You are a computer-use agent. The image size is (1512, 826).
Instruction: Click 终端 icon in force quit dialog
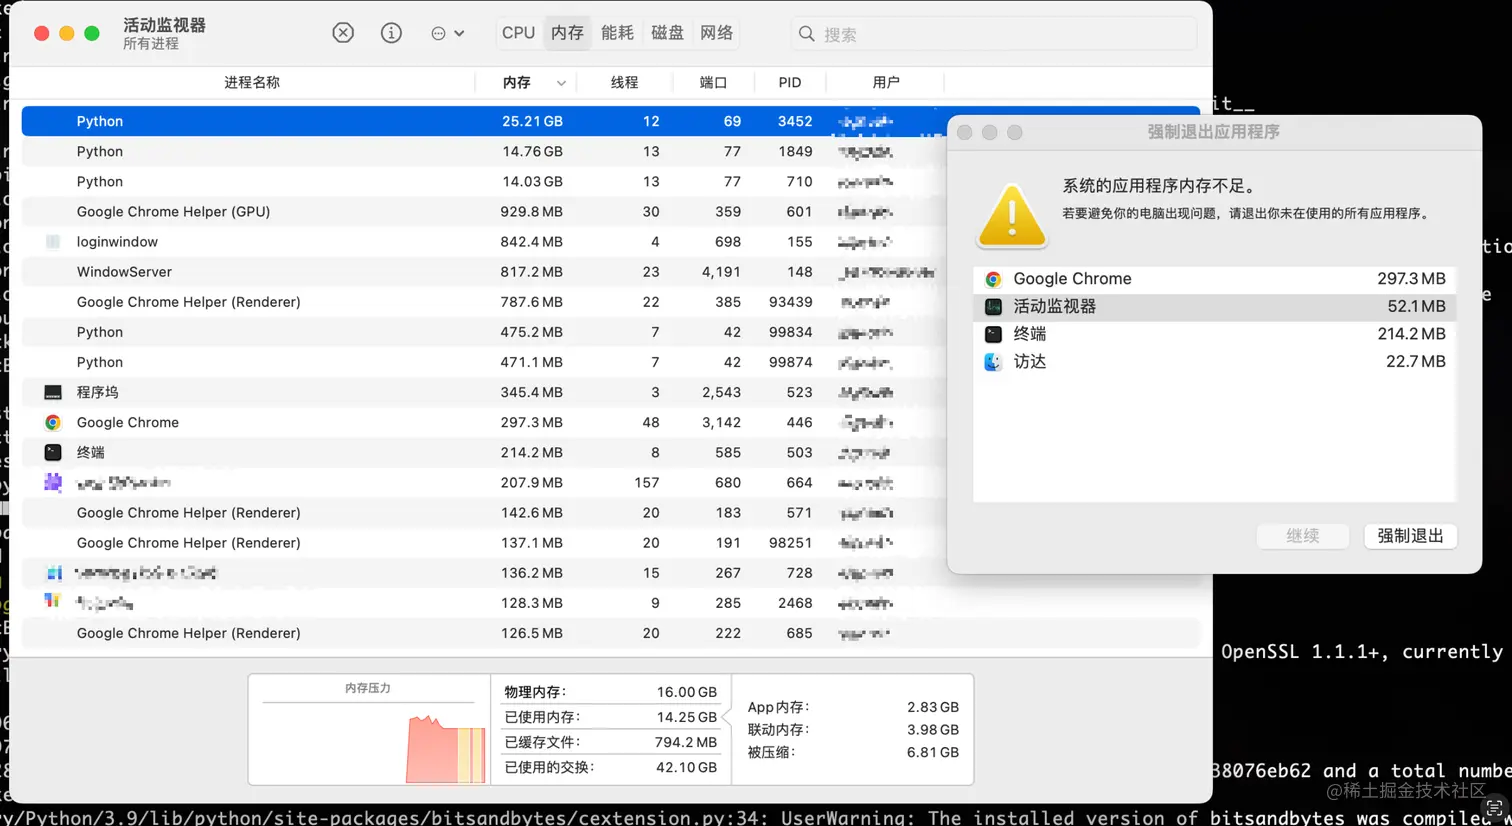(x=992, y=334)
